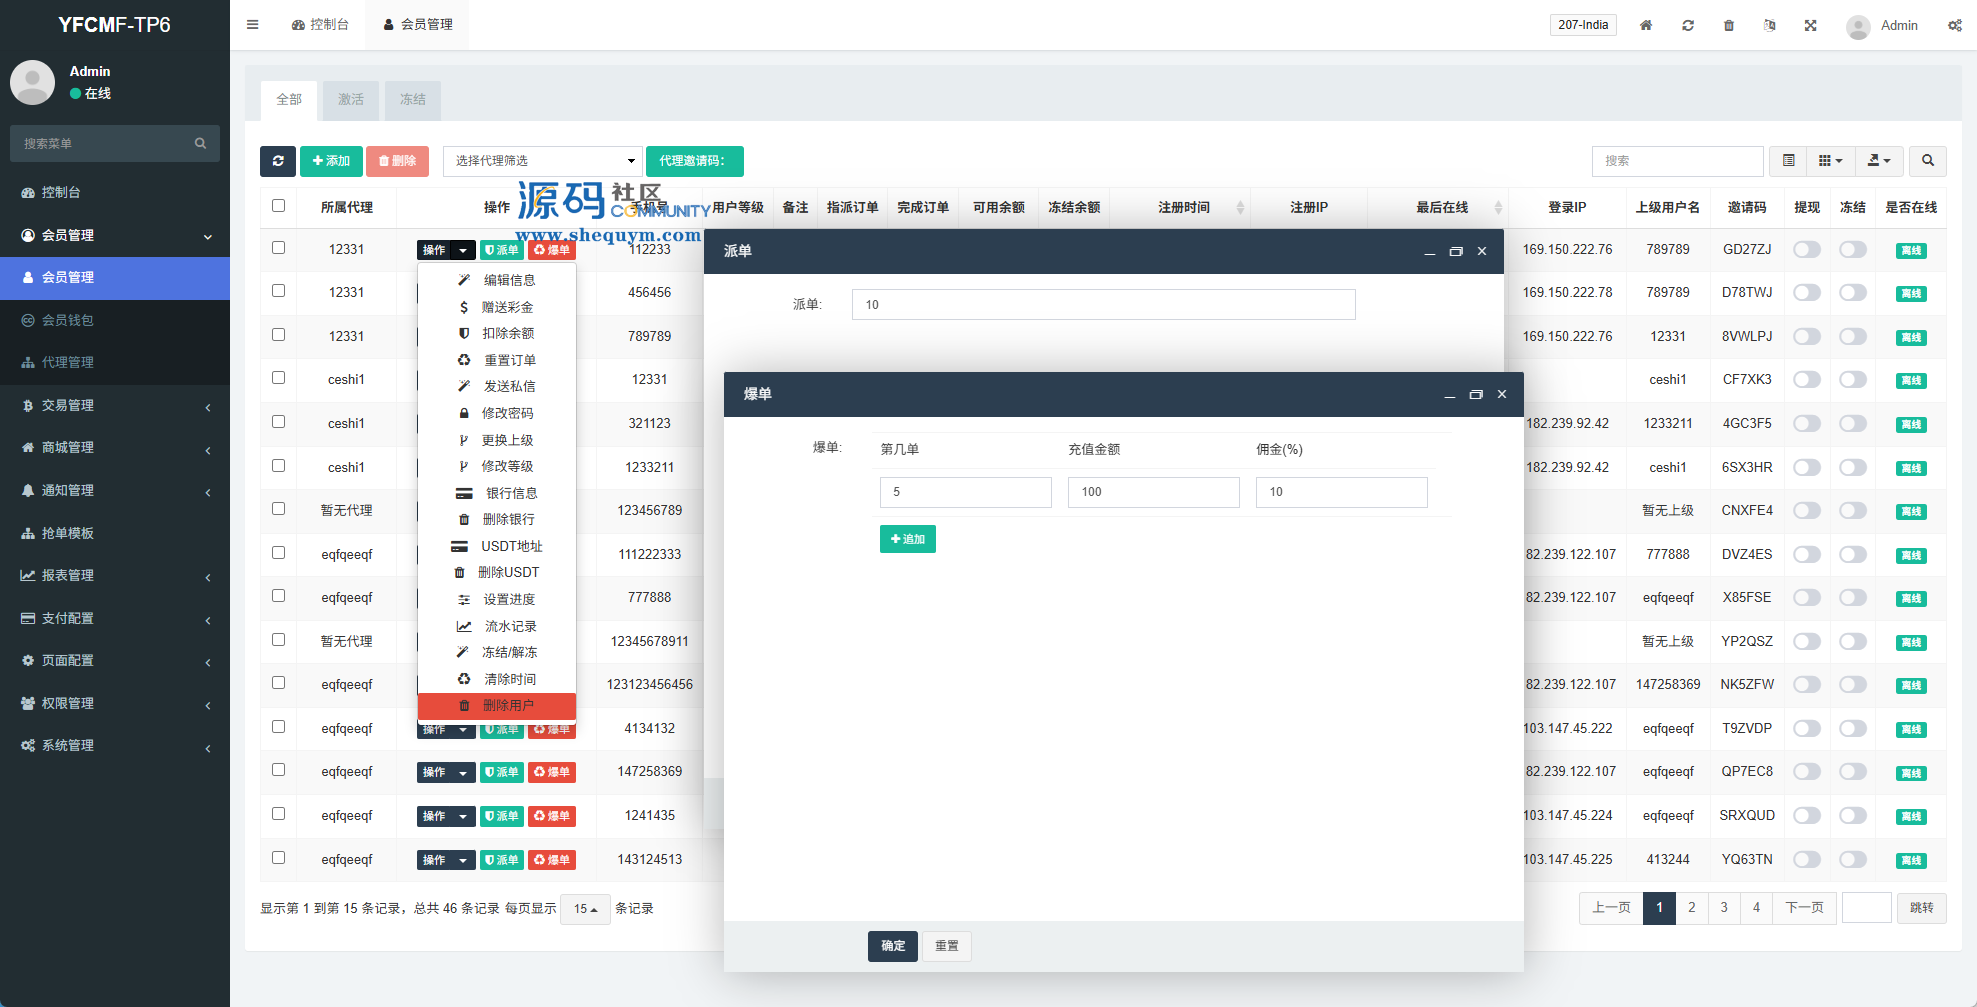Click the hamburger menu toggle icon
This screenshot has height=1007, width=1977.
coord(252,25)
